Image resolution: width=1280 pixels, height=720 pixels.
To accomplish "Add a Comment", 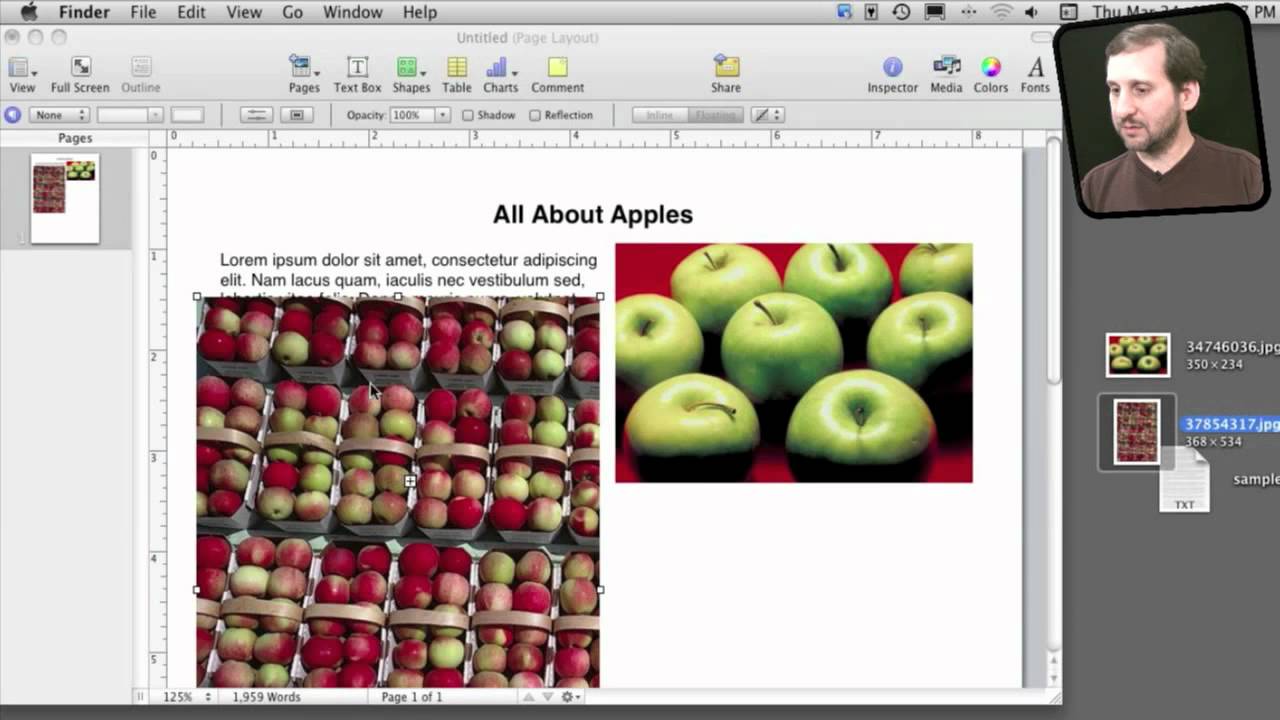I will click(557, 75).
